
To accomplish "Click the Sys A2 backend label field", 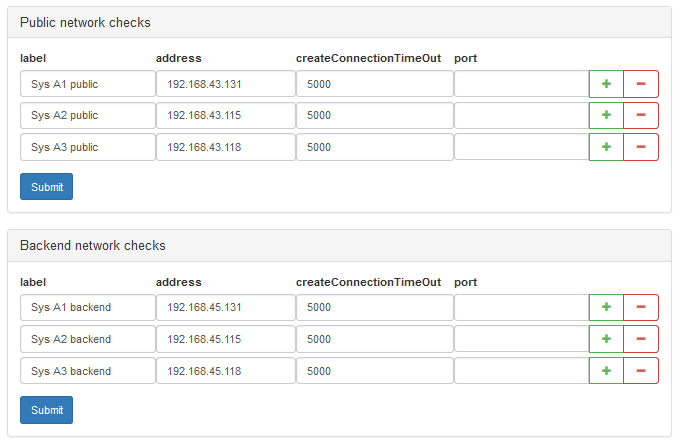I will tap(88, 339).
